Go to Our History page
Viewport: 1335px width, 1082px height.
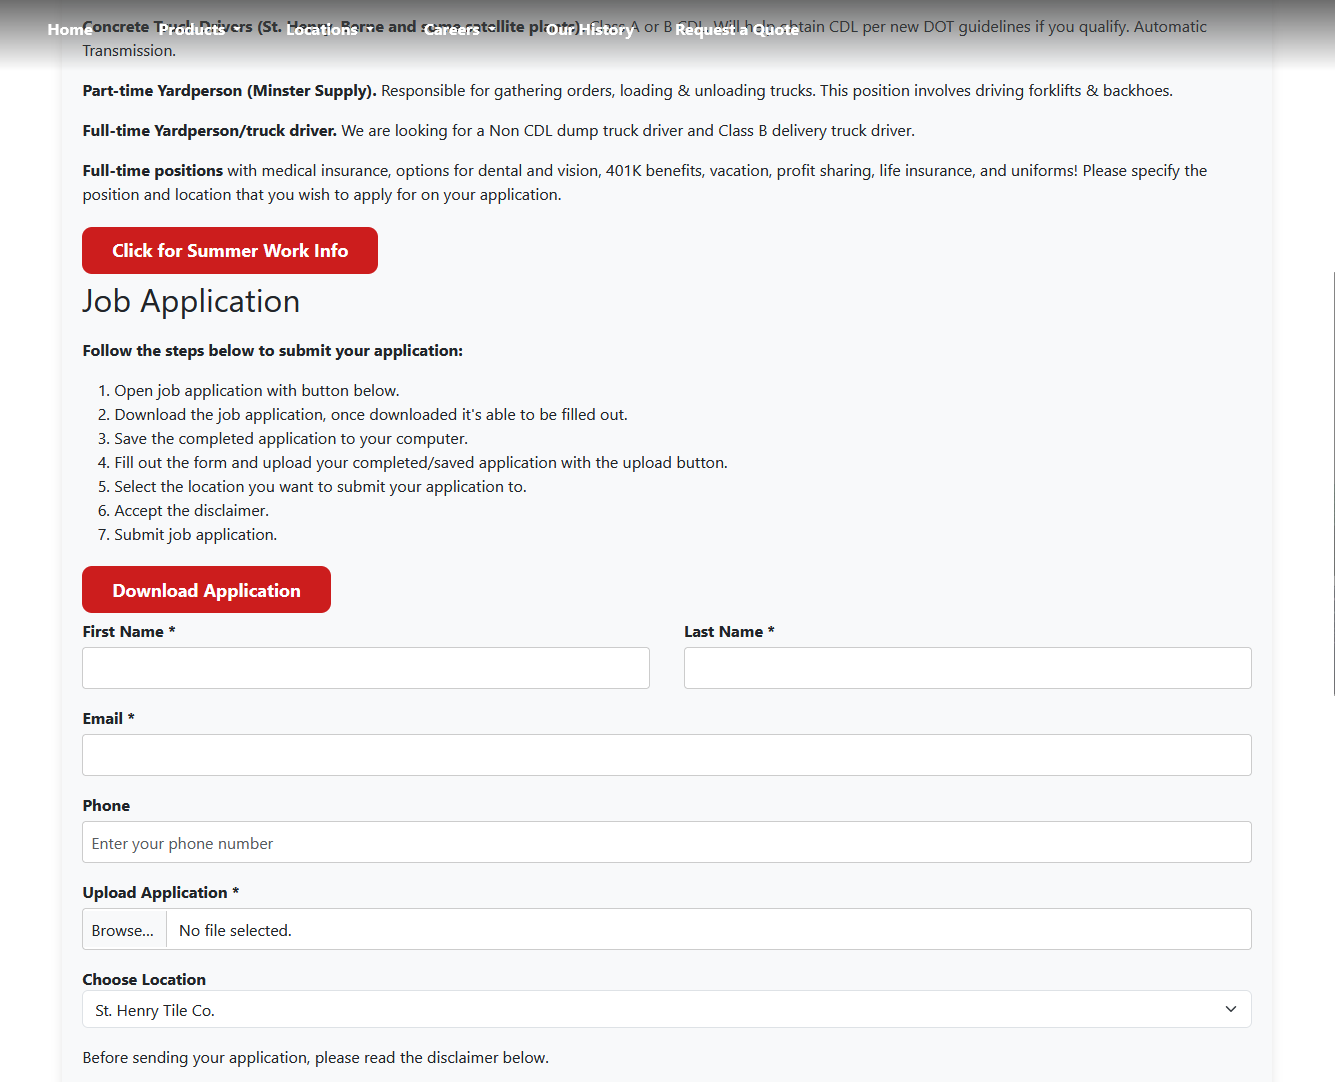pyautogui.click(x=589, y=30)
